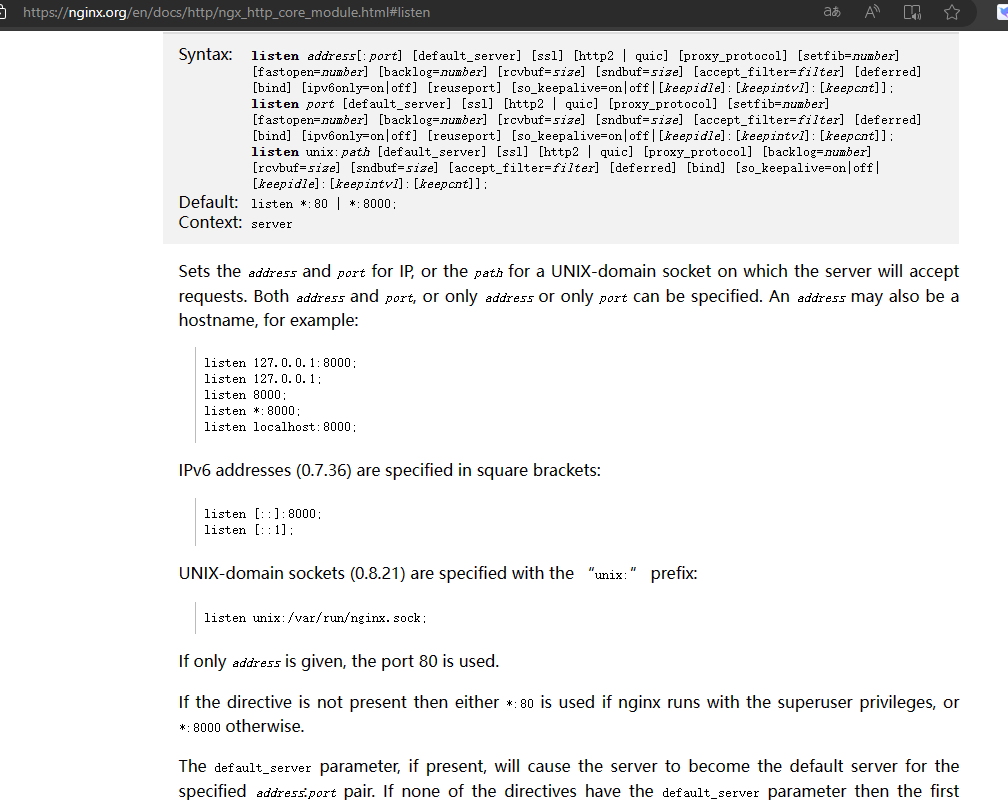This screenshot has width=1008, height=800.
Task: Click the "server" context value
Action: pos(272,224)
